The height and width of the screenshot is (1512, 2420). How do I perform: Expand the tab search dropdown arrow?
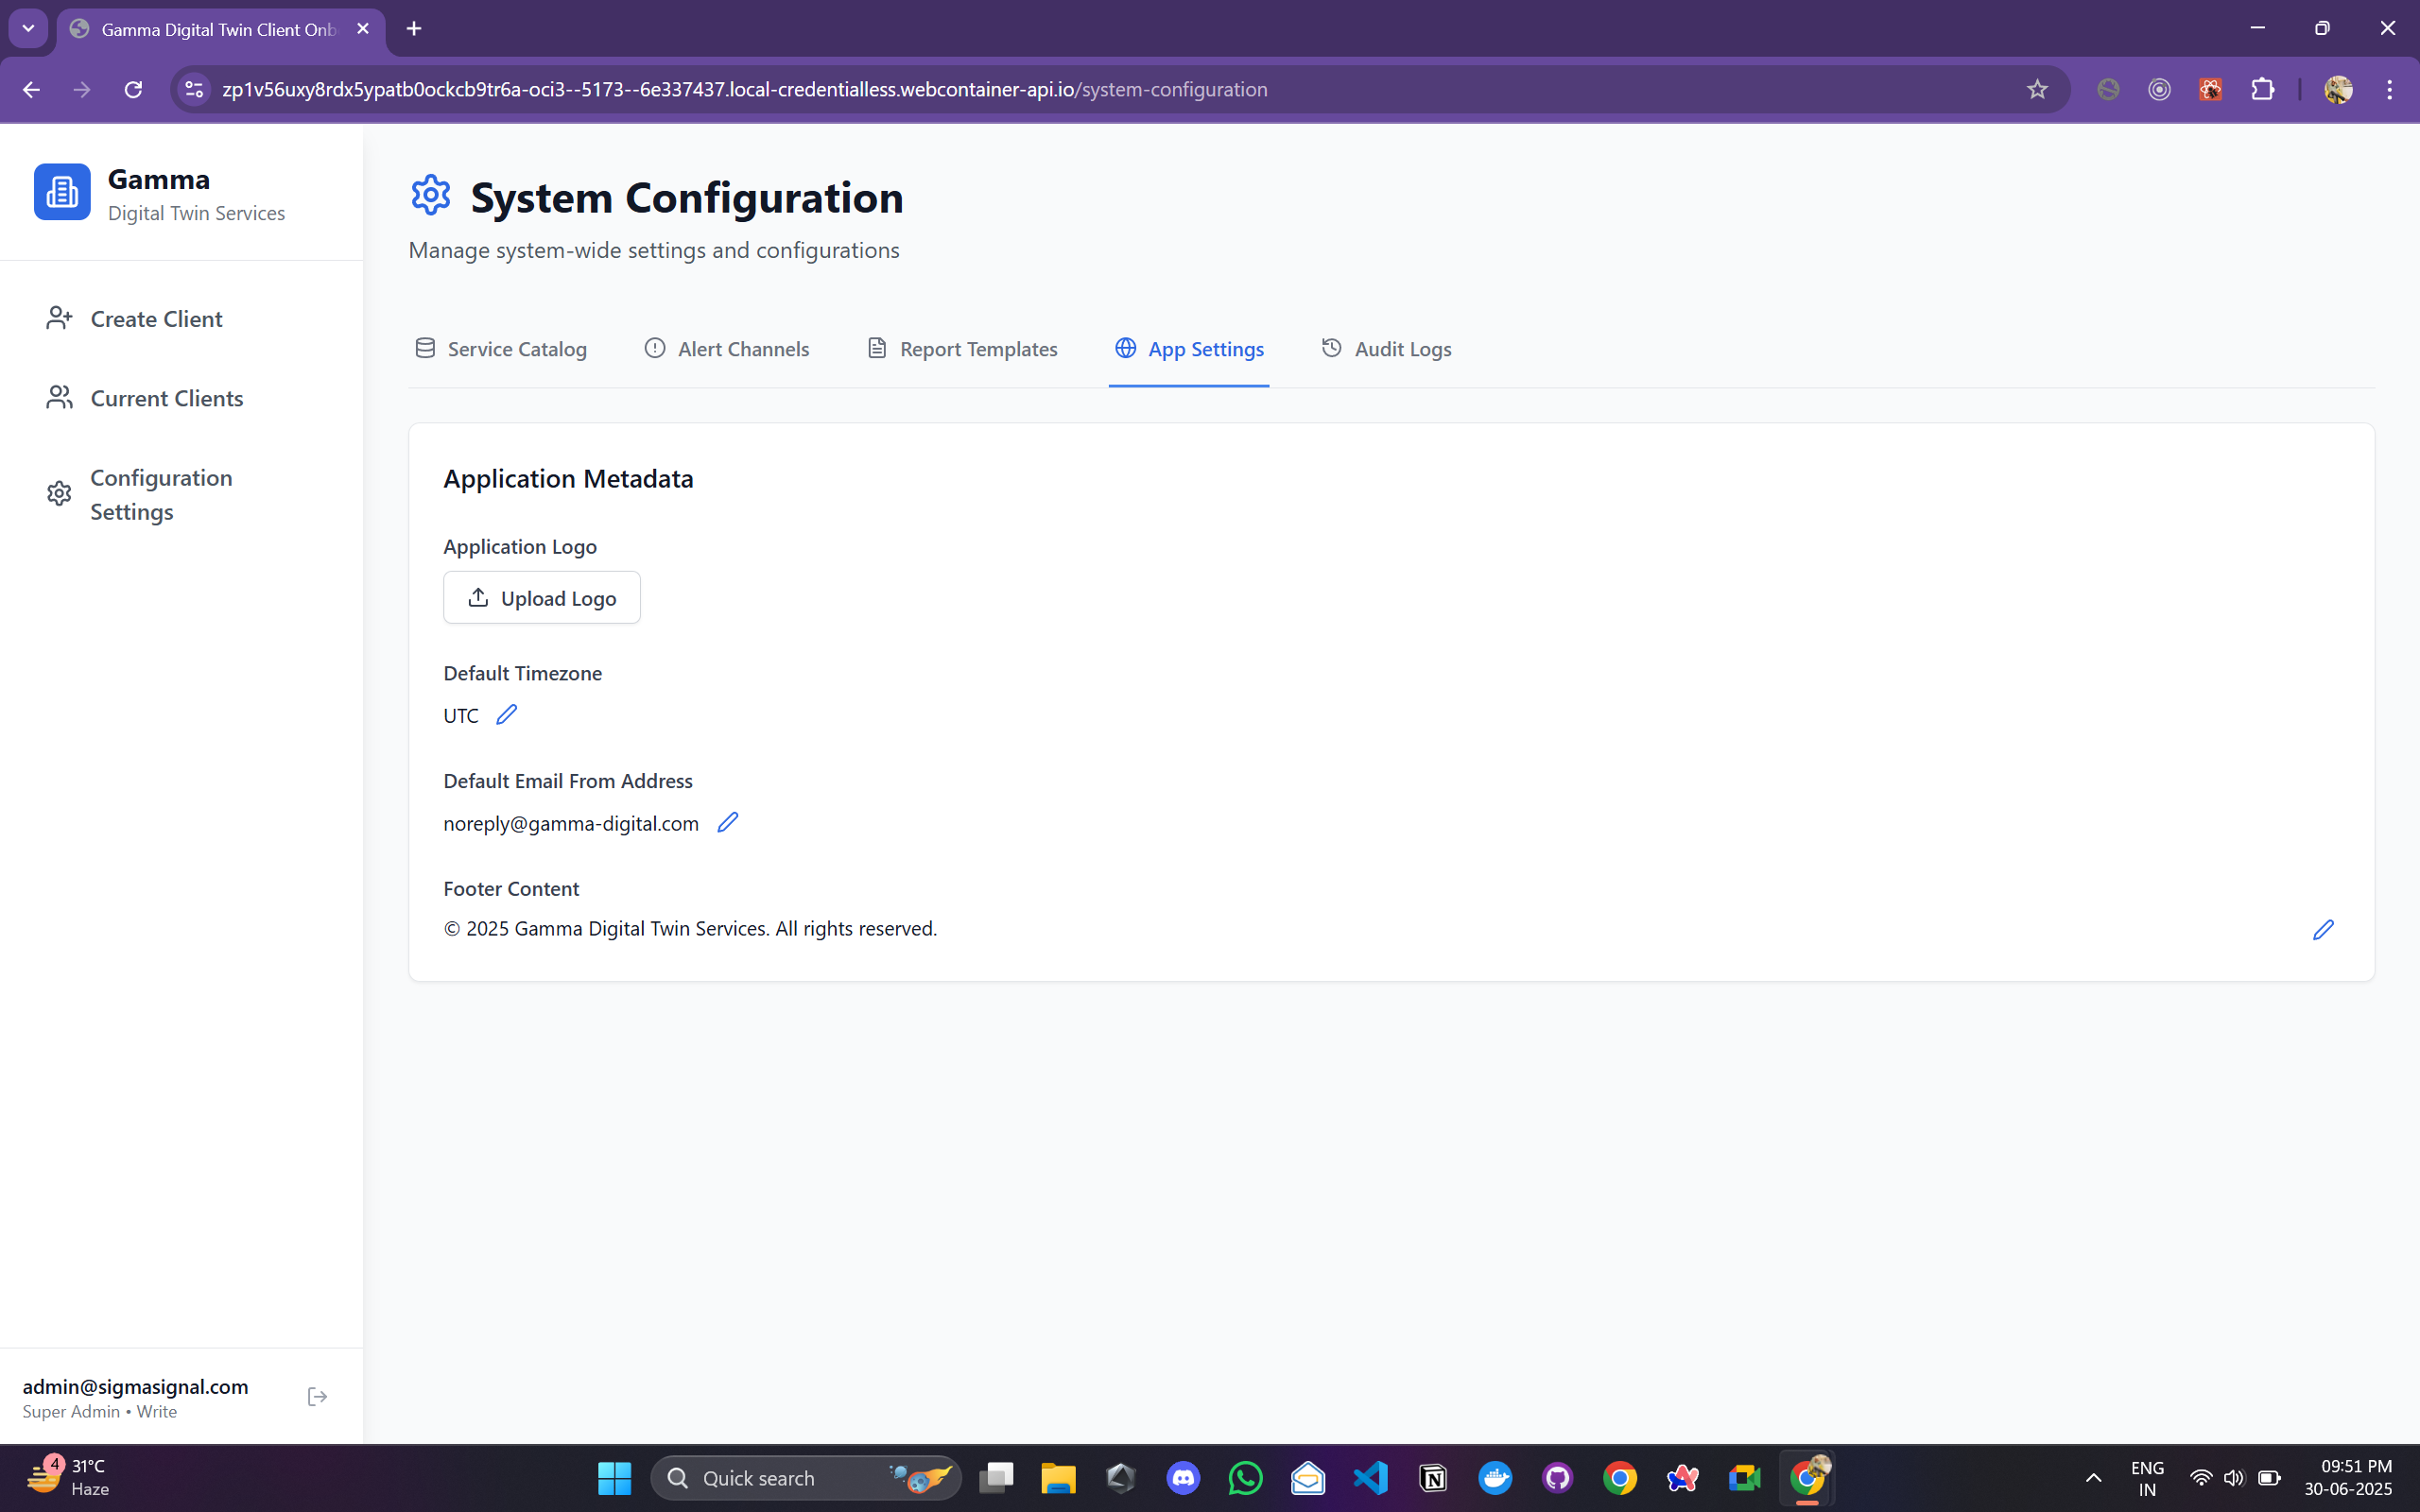click(28, 28)
